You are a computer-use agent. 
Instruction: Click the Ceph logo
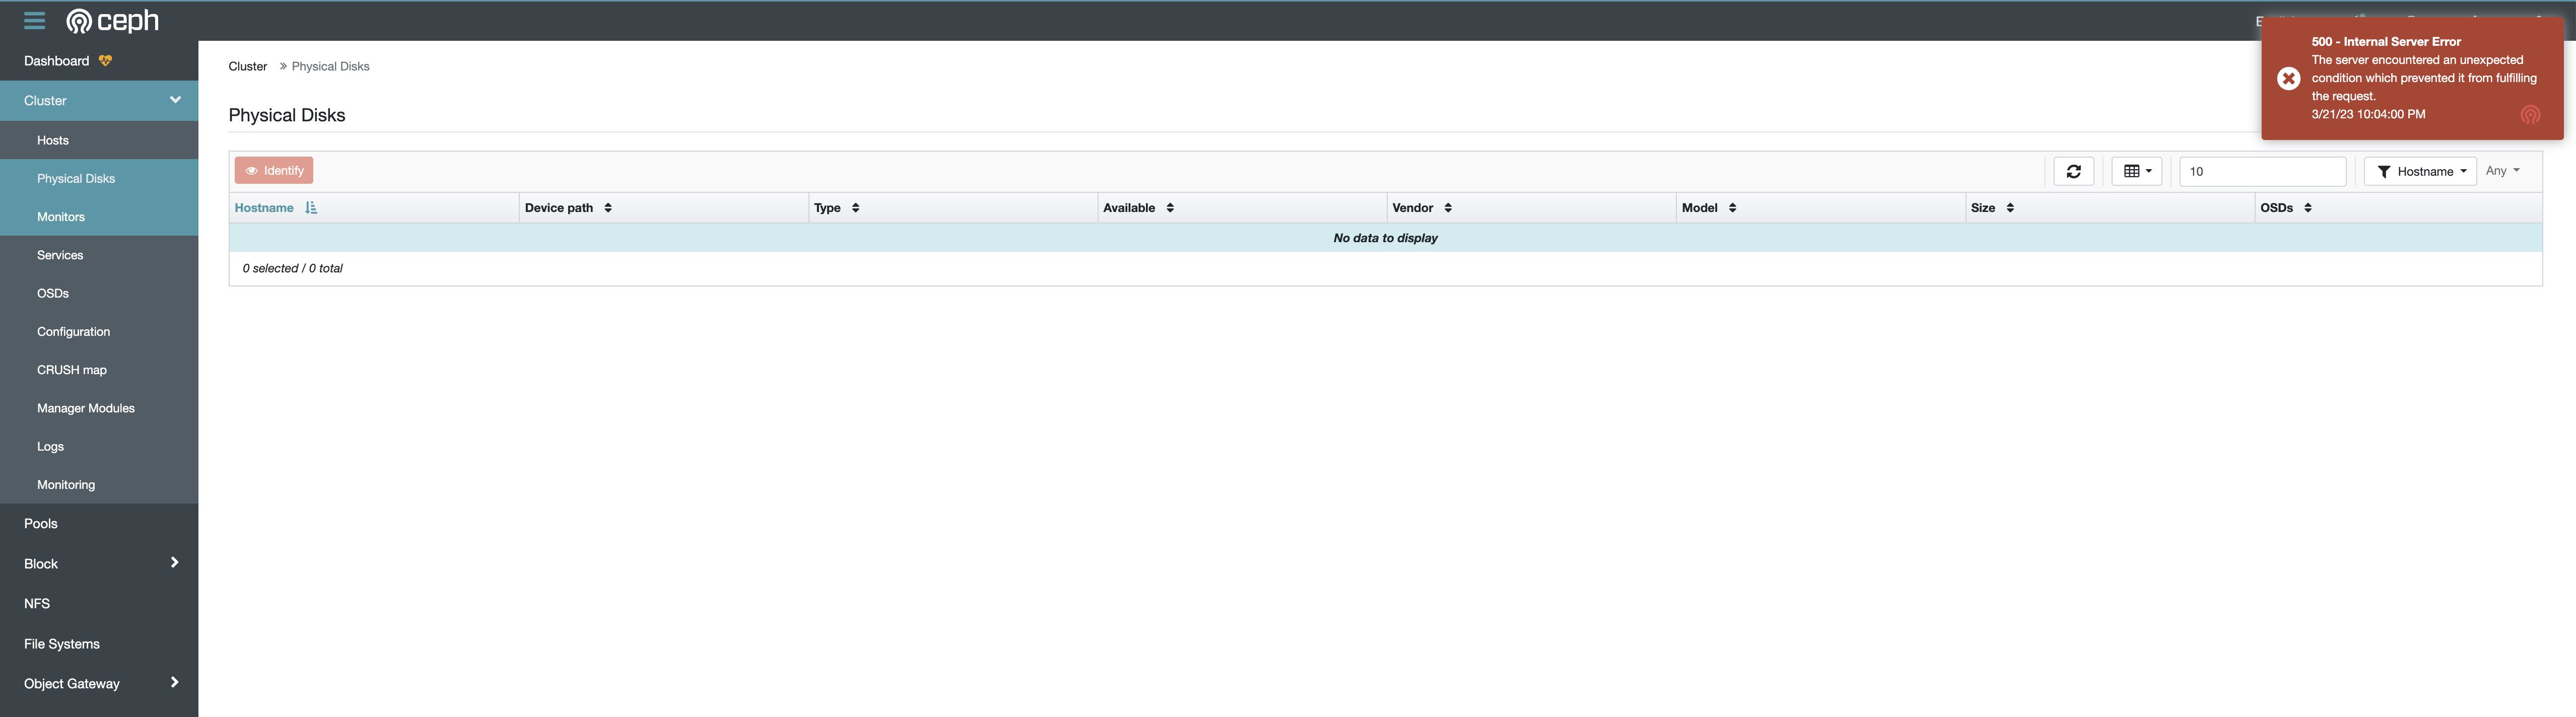click(x=112, y=20)
